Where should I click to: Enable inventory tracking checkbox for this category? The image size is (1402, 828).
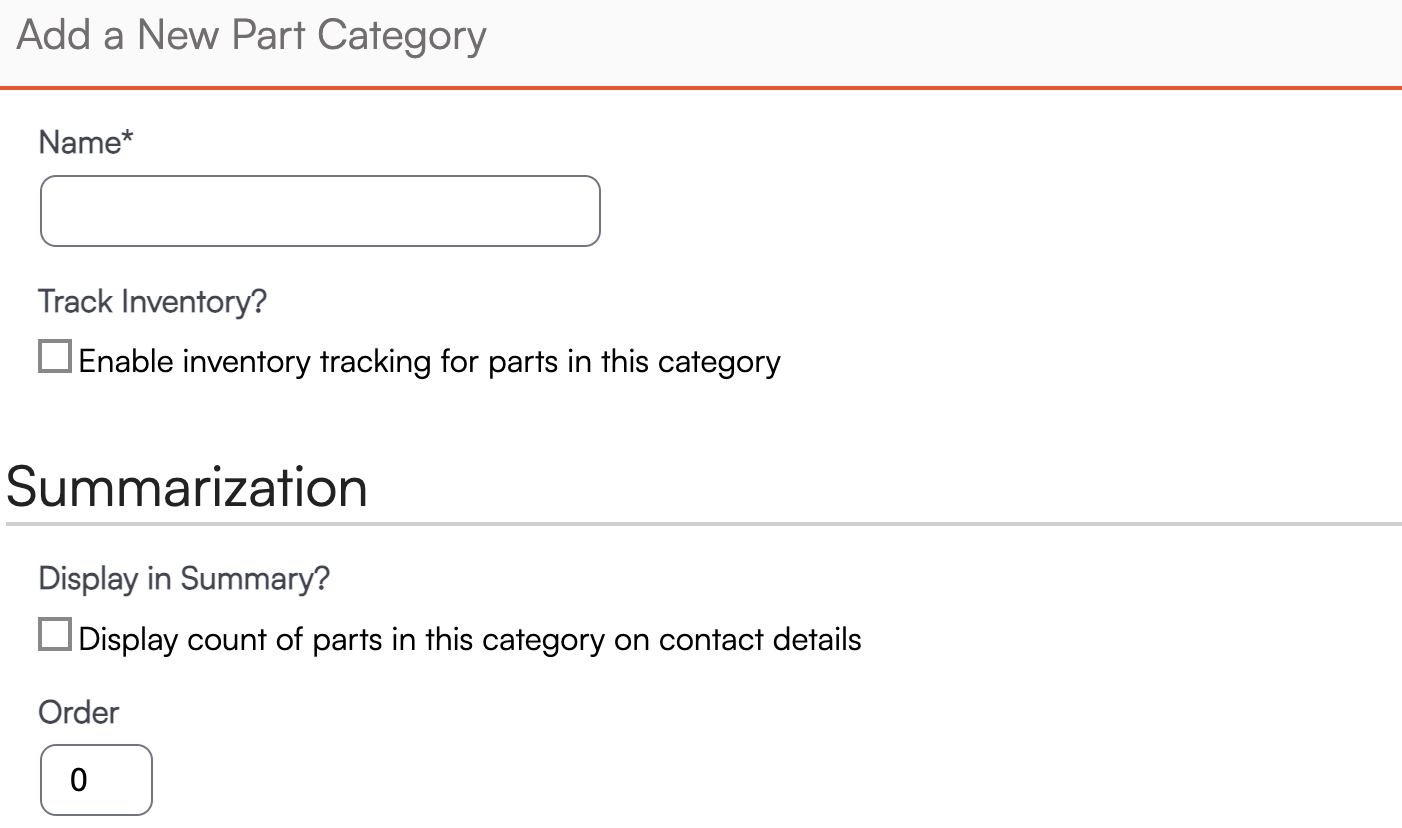tap(55, 357)
